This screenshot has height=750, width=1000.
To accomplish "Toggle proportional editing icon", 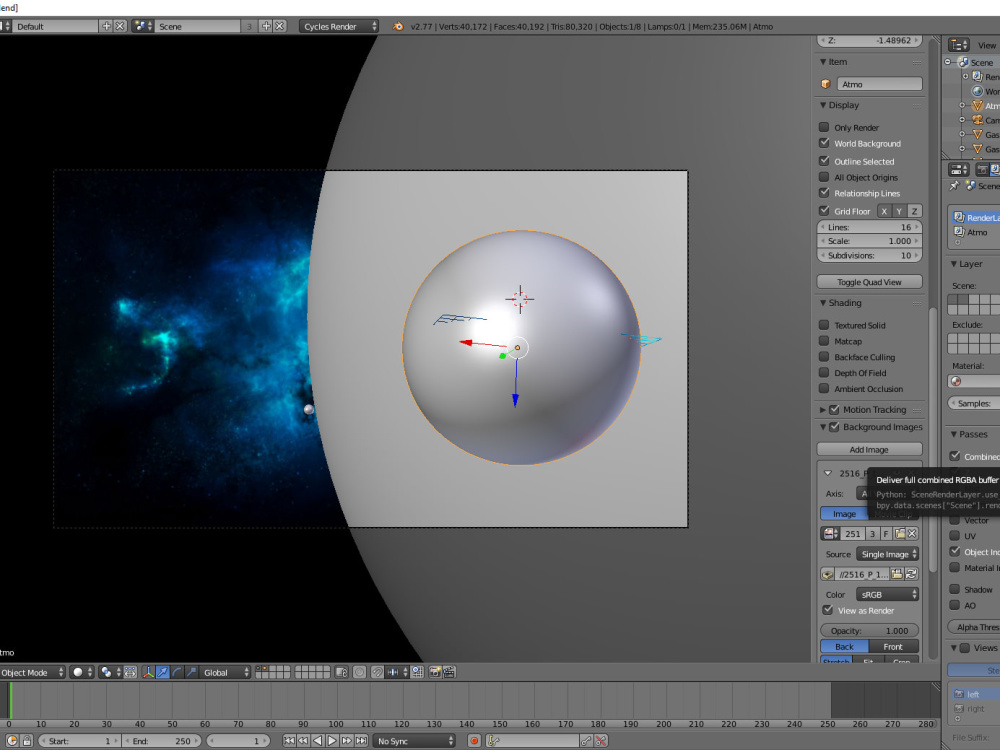I will pos(360,672).
